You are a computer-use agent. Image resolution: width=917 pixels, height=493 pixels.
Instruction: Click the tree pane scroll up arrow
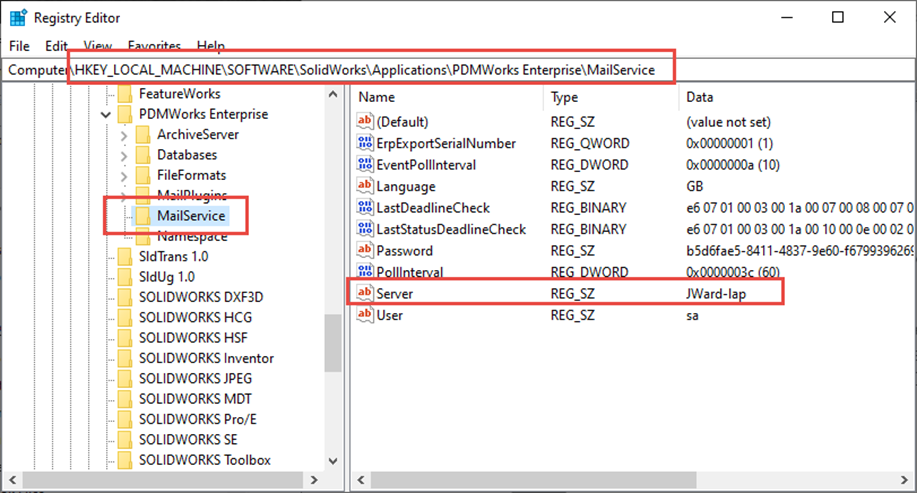333,94
